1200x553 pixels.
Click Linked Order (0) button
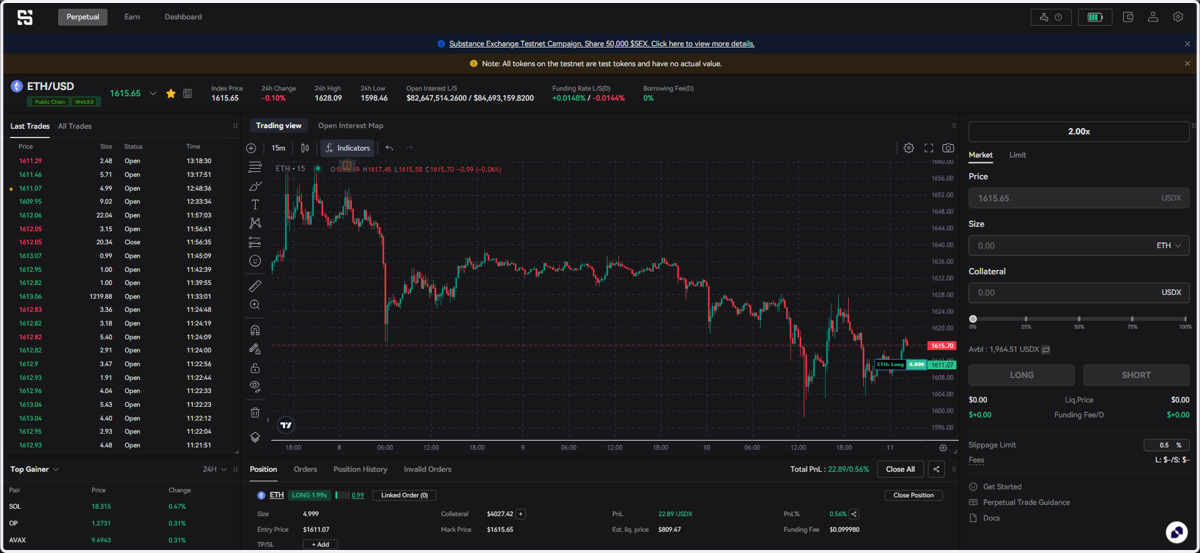tap(404, 495)
